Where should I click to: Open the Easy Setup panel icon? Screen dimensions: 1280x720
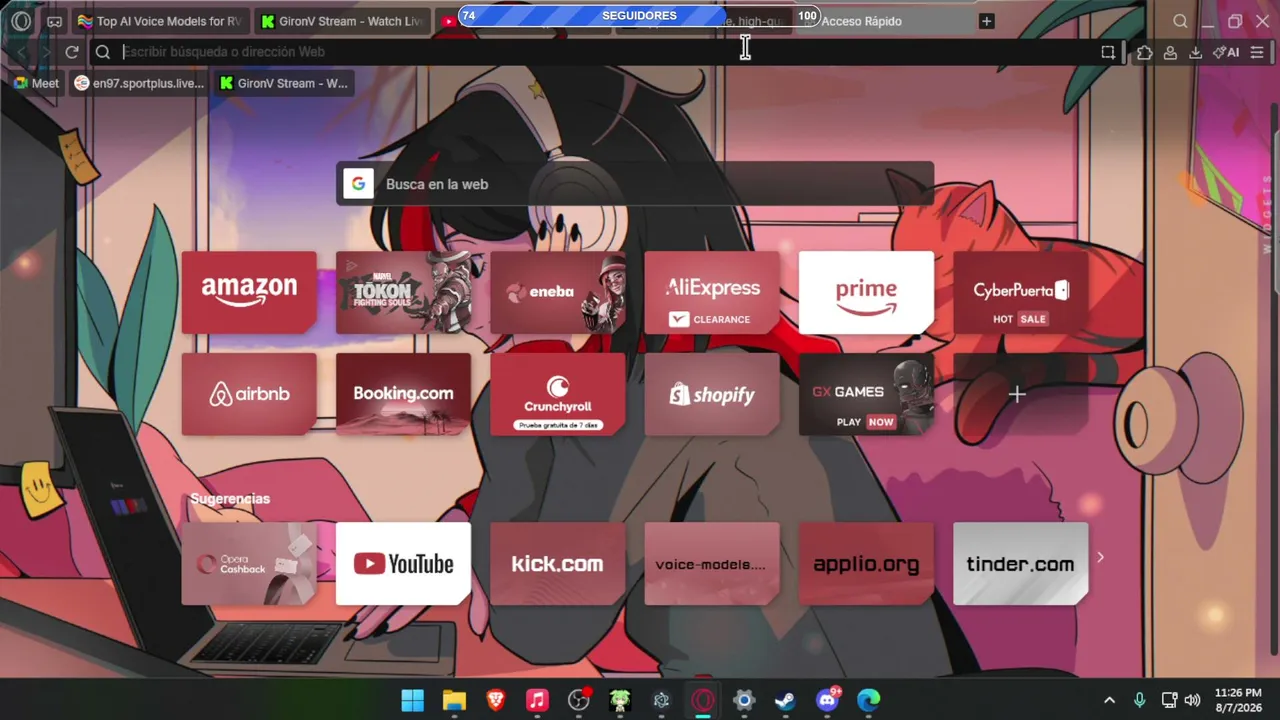point(1257,52)
